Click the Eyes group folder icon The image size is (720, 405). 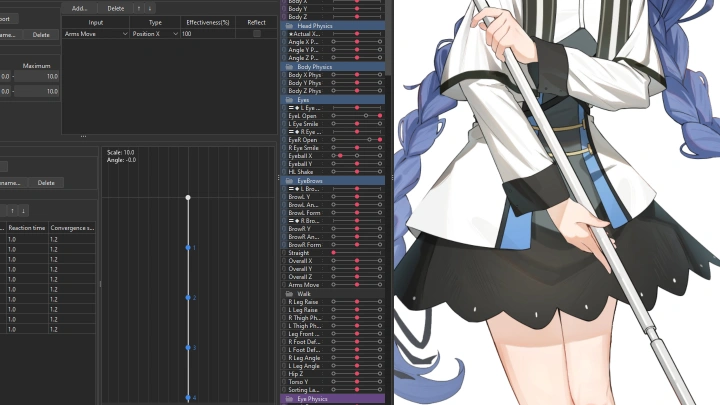289,100
